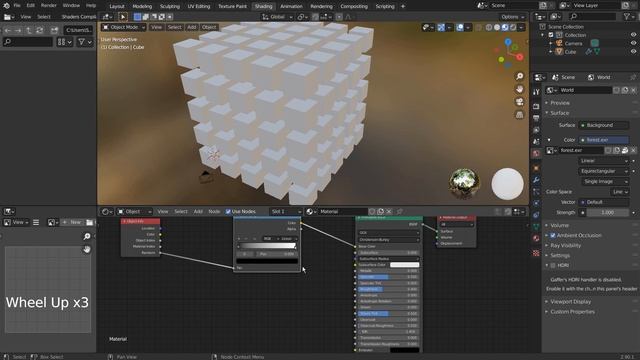Image resolution: width=640 pixels, height=360 pixels.
Task: Switch to the Layout workspace tab
Action: (117, 6)
